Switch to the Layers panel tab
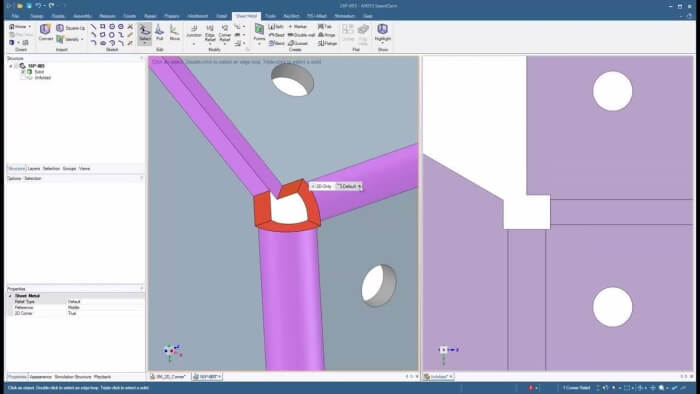Screen dimensions: 700x394 pyautogui.click(x=34, y=169)
